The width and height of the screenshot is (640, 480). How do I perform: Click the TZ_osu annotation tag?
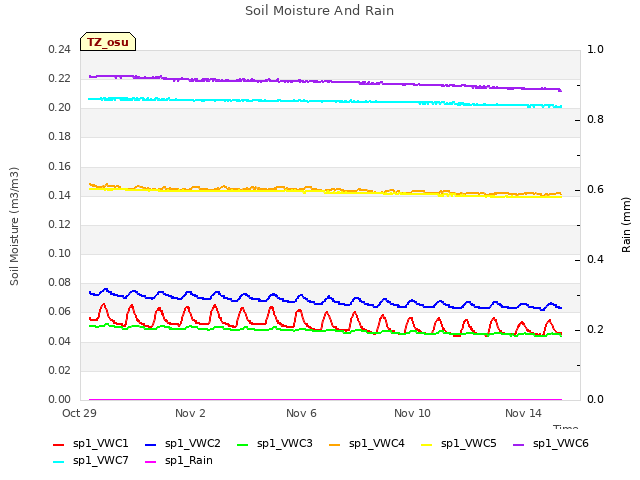(108, 42)
